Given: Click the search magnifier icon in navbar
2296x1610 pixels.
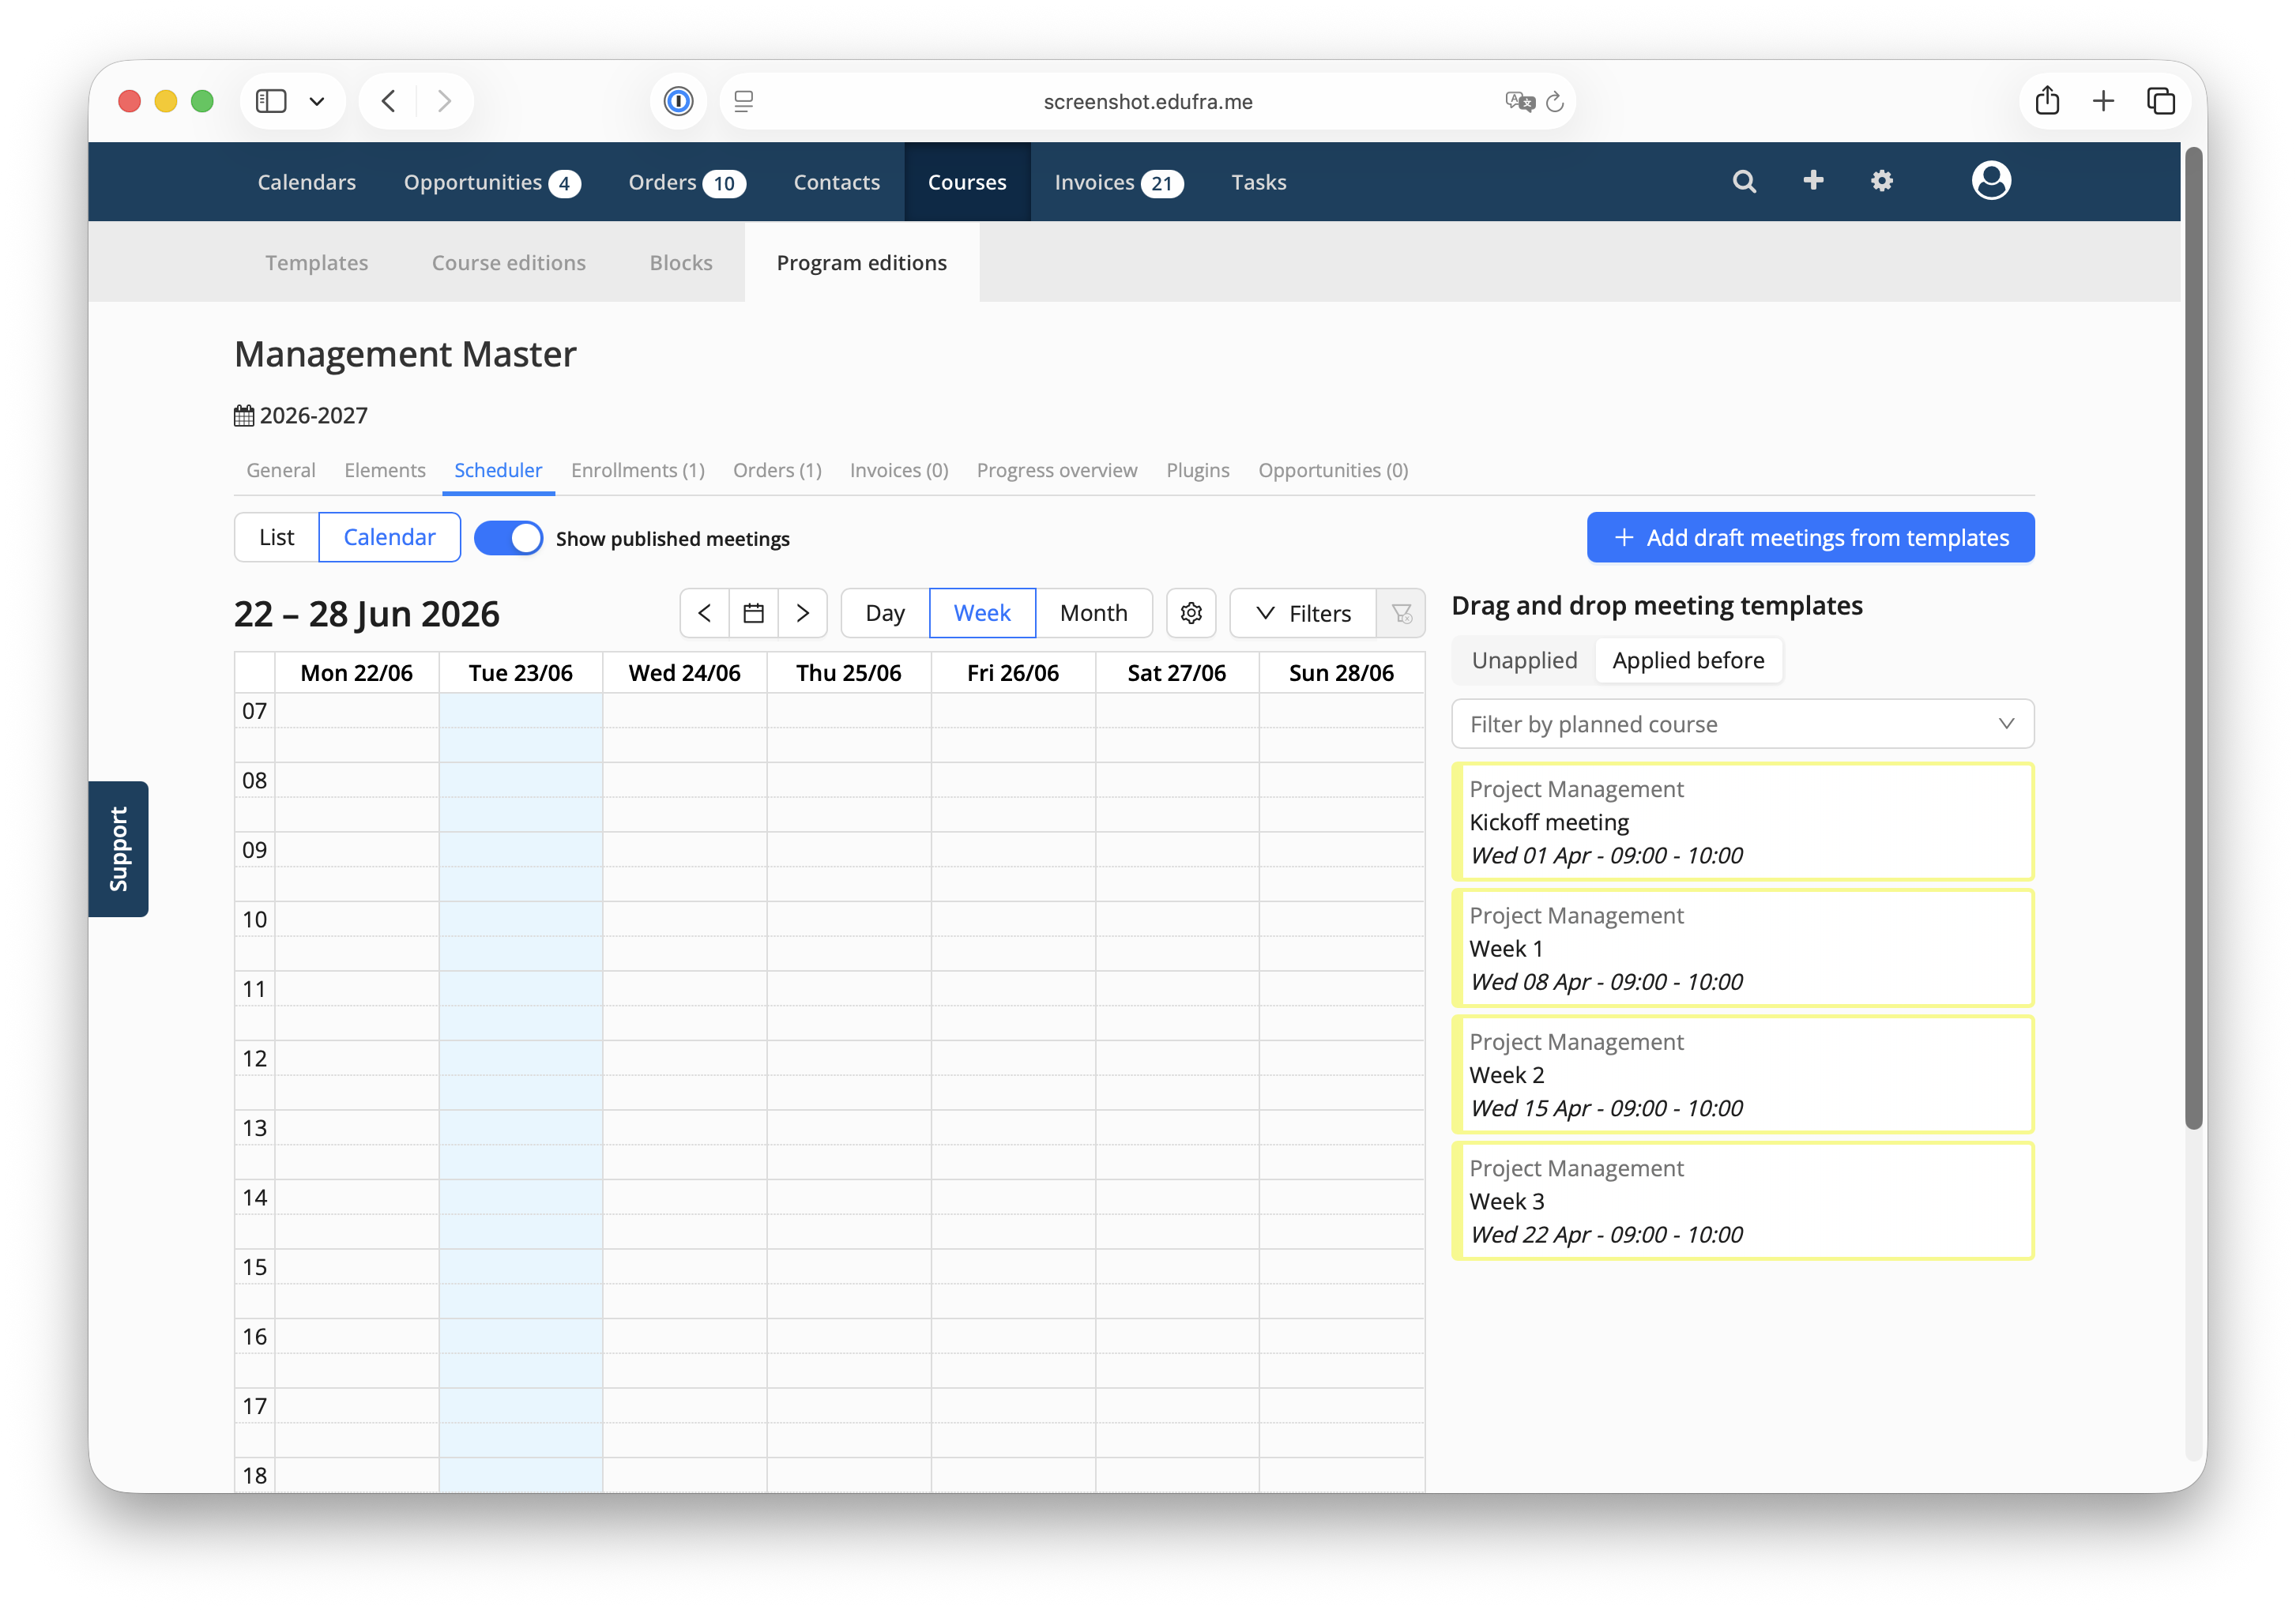Looking at the screenshot, I should pos(1744,181).
